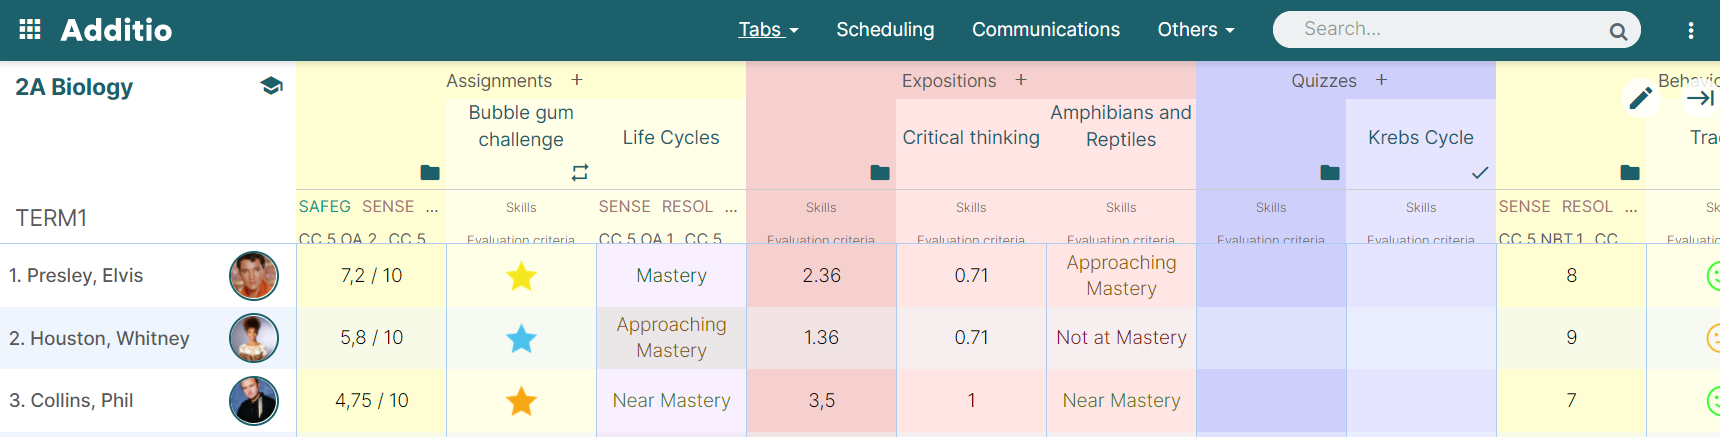Open the Tabs dropdown menu
The width and height of the screenshot is (1720, 437).
pyautogui.click(x=768, y=30)
